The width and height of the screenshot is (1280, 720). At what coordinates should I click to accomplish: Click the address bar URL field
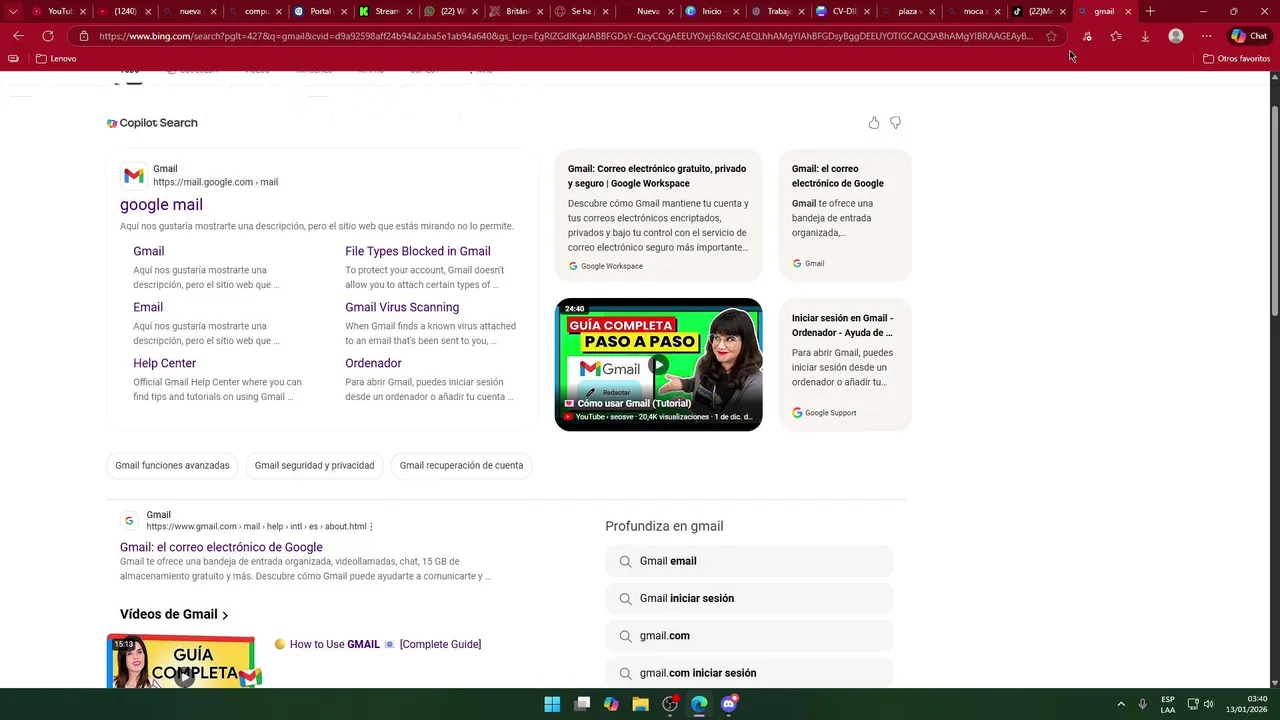pyautogui.click(x=565, y=36)
